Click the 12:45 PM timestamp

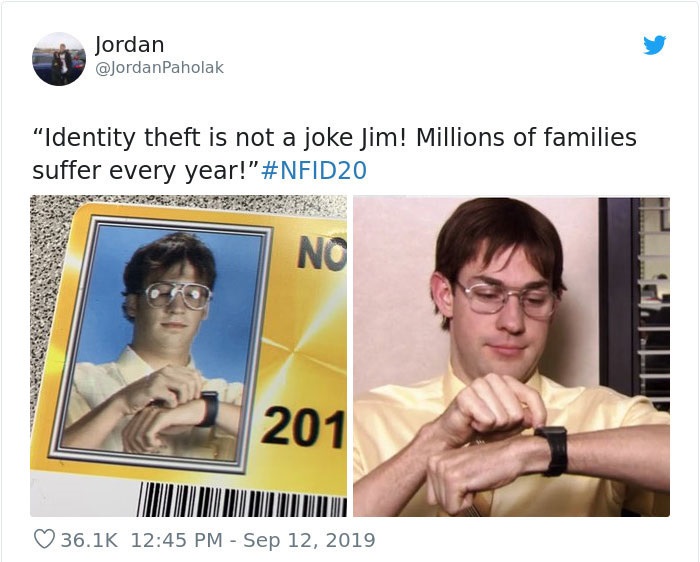(x=176, y=540)
